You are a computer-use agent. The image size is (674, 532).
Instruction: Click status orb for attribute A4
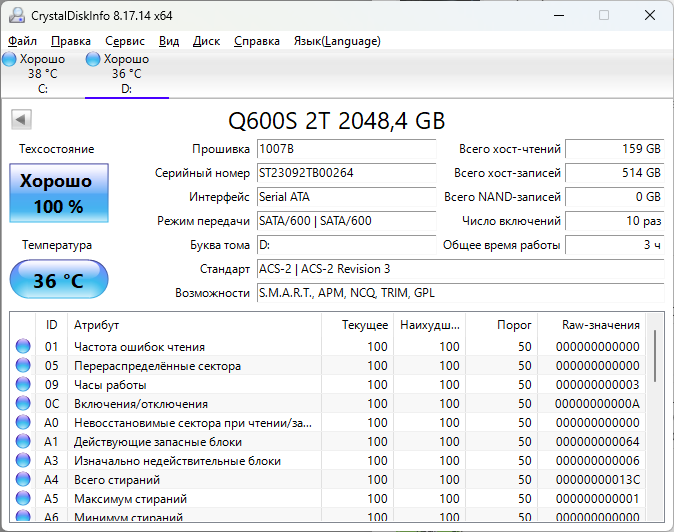[x=23, y=479]
